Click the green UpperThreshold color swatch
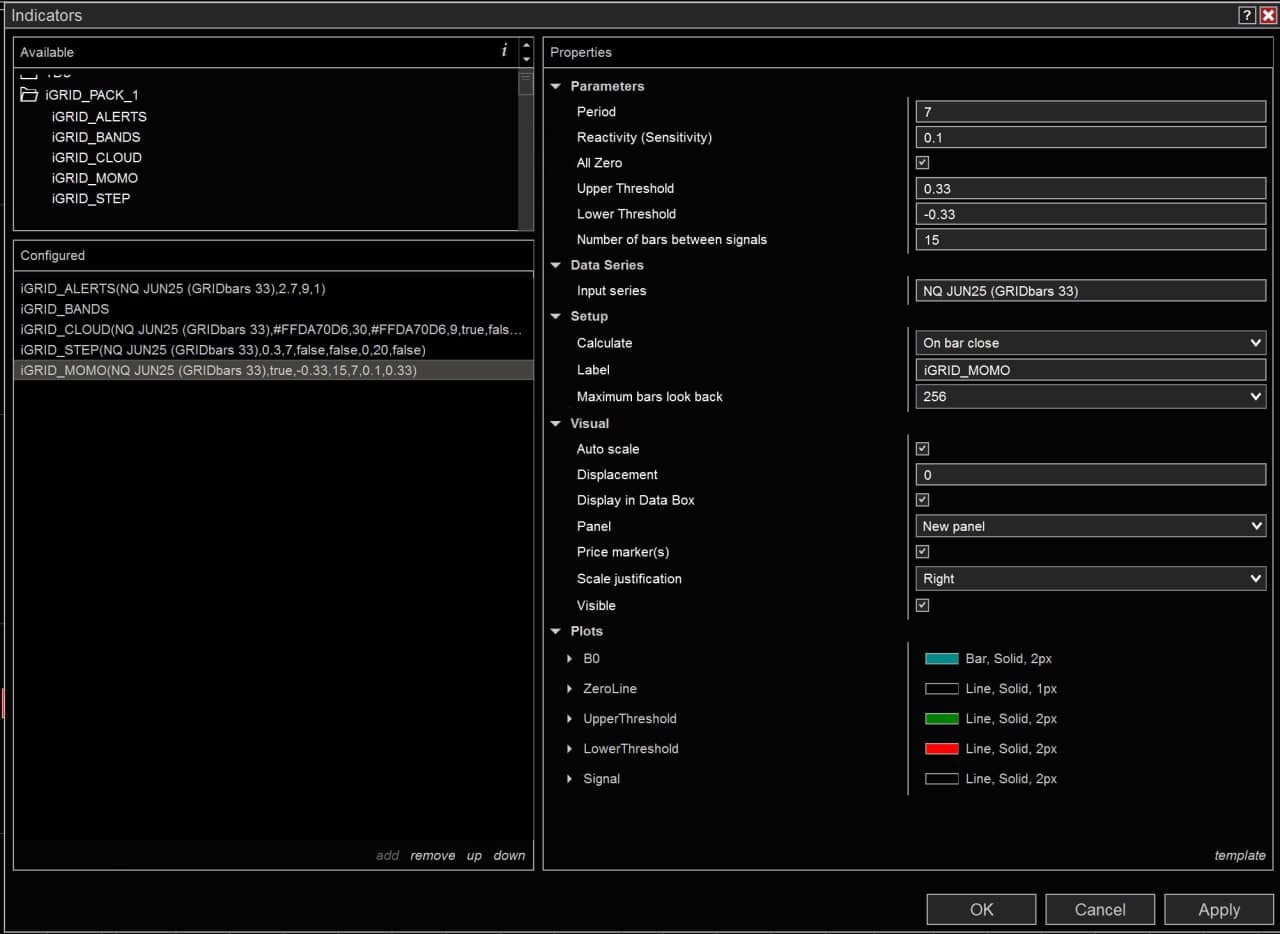1280x934 pixels. 941,719
